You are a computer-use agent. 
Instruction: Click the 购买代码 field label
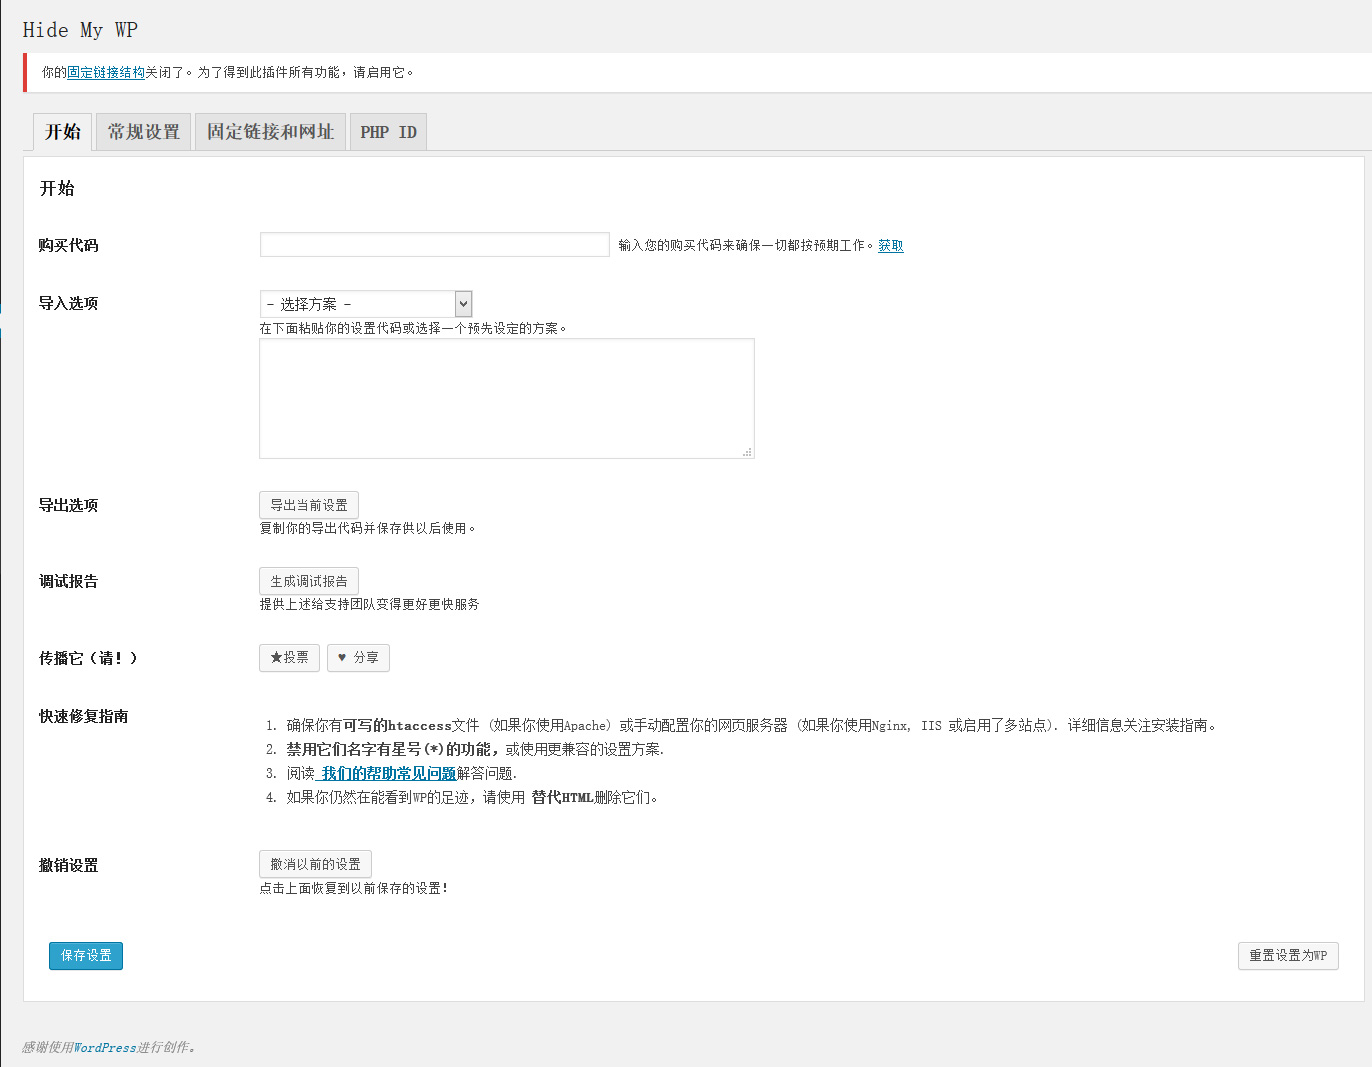coord(69,245)
